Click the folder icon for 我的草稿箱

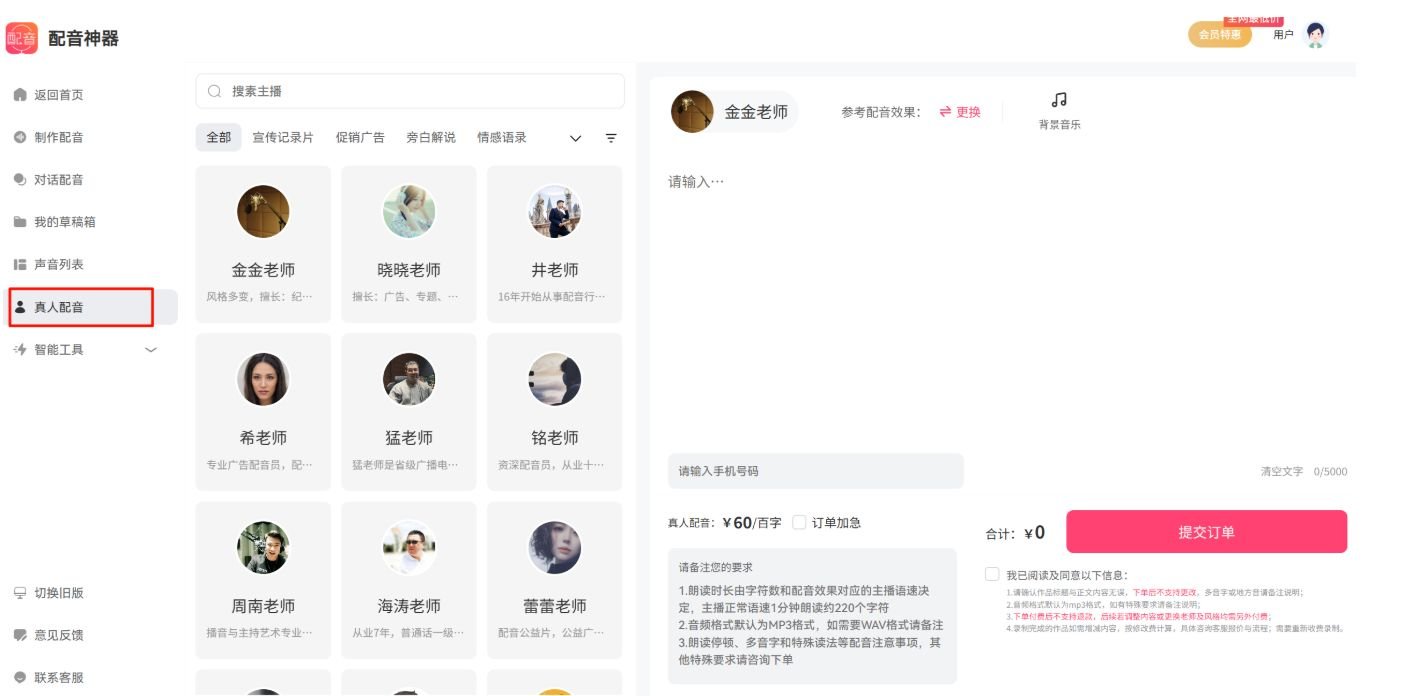pyautogui.click(x=20, y=222)
